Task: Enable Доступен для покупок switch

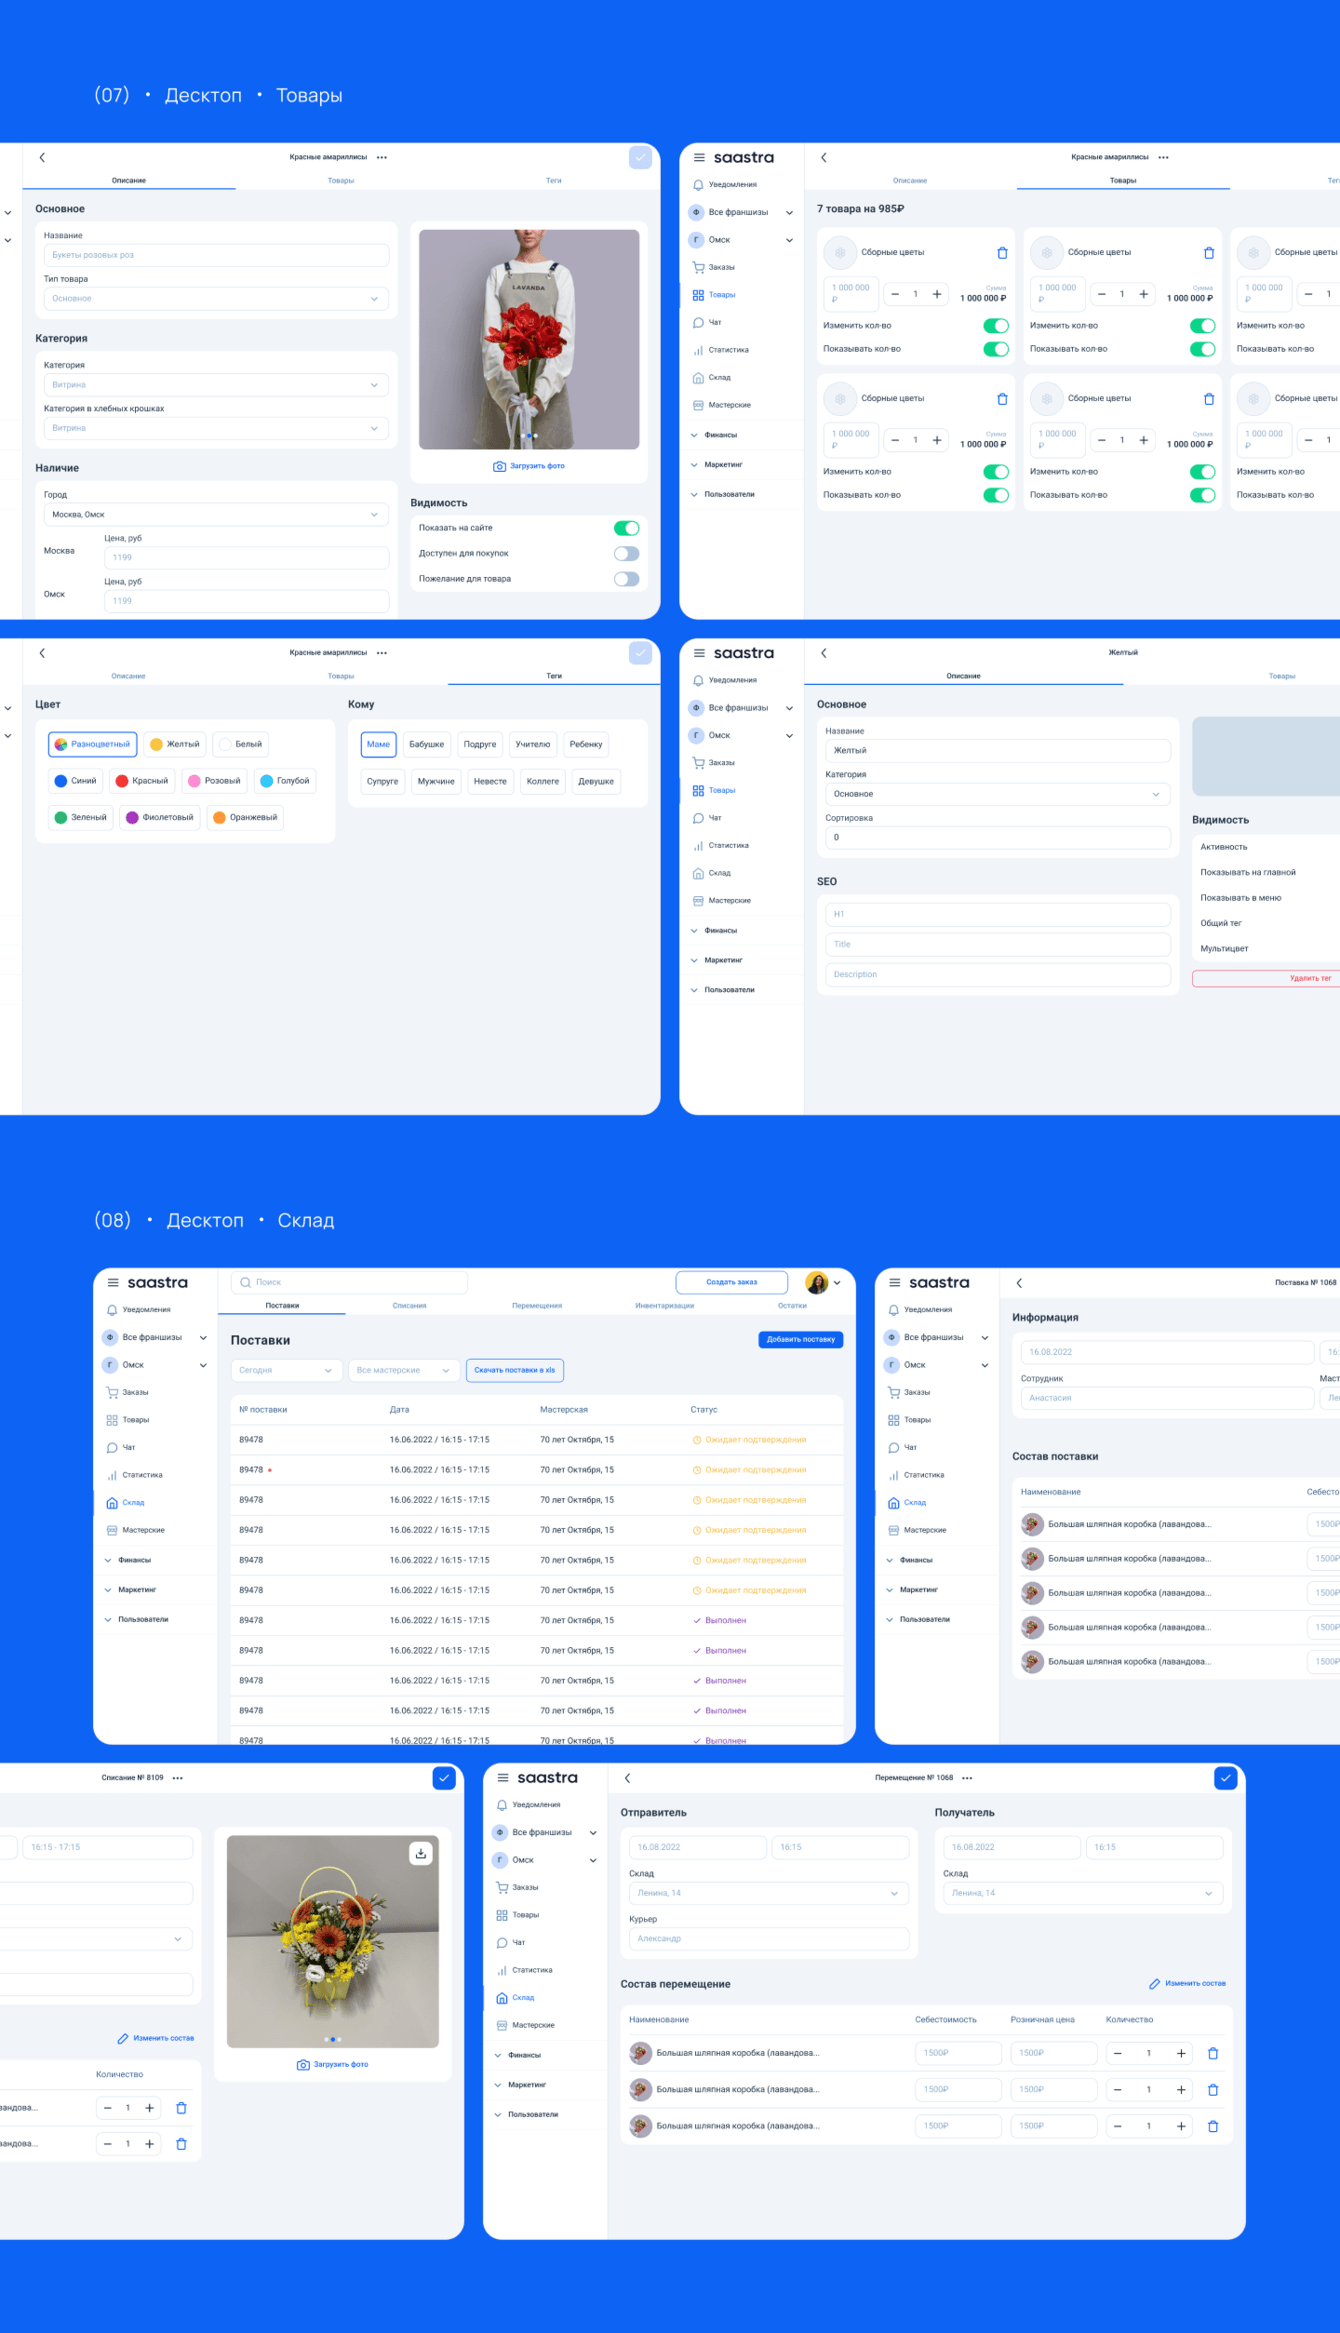Action: pyautogui.click(x=626, y=553)
